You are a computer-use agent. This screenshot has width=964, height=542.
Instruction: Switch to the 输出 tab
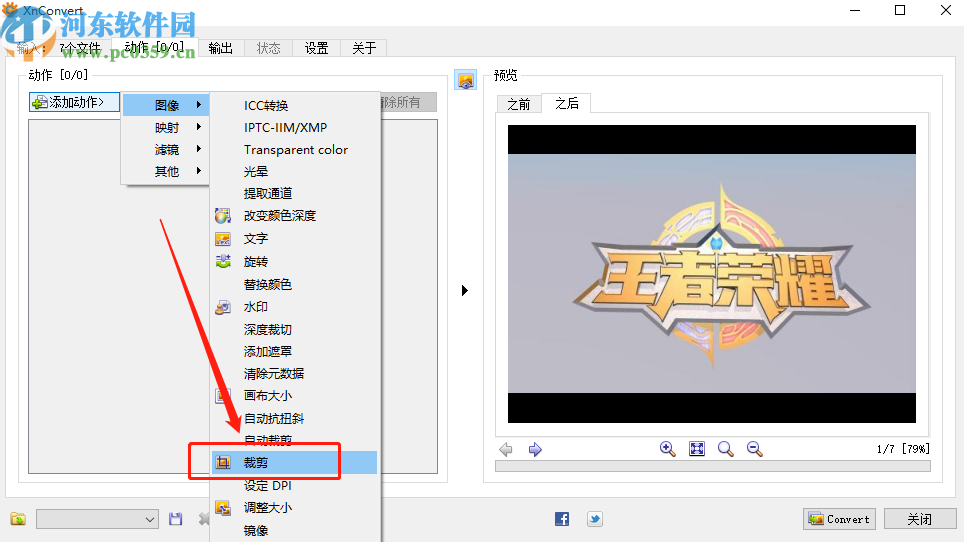click(x=221, y=48)
